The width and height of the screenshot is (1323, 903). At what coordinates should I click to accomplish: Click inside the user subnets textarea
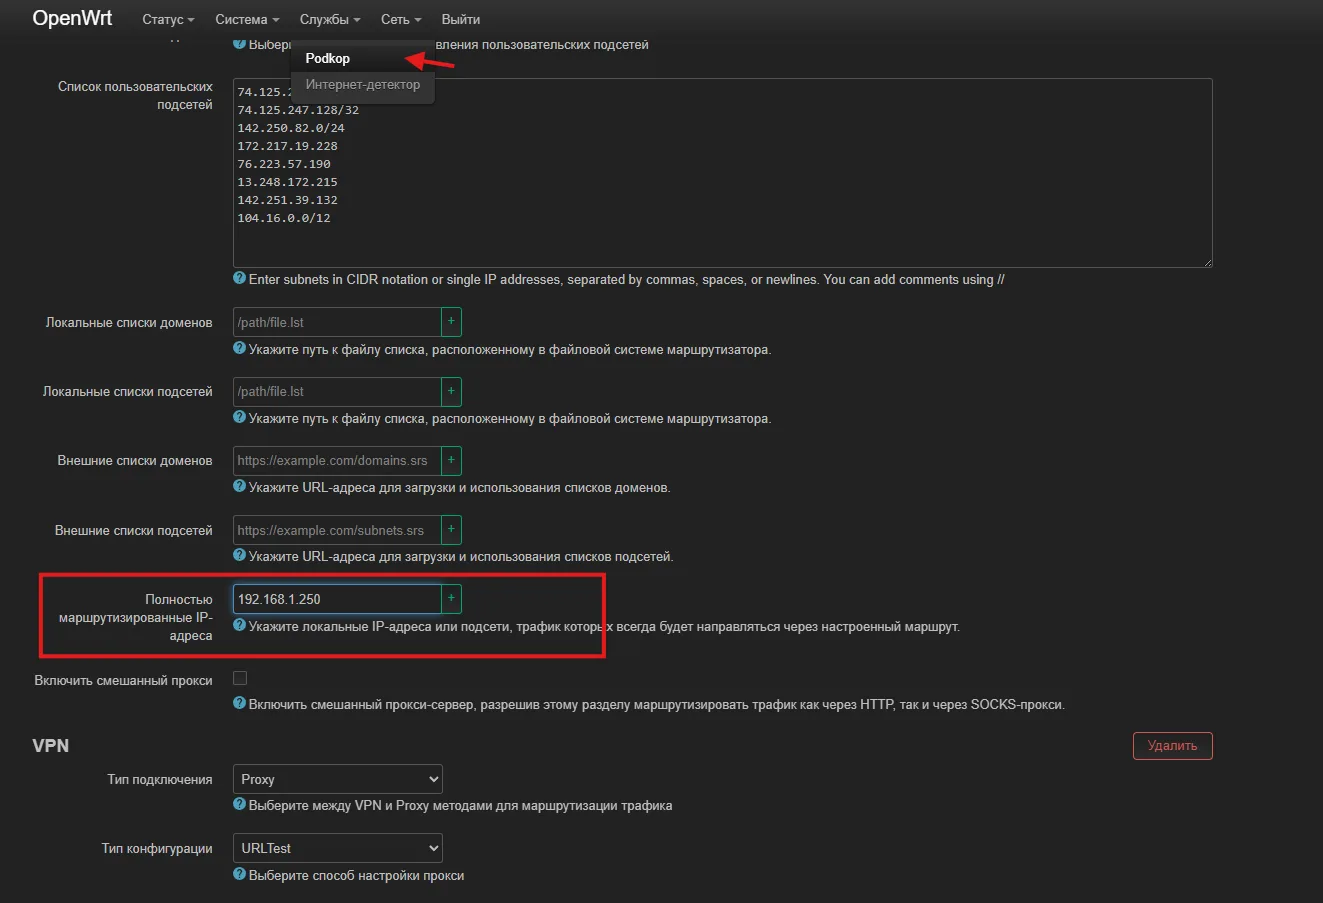[x=722, y=173]
